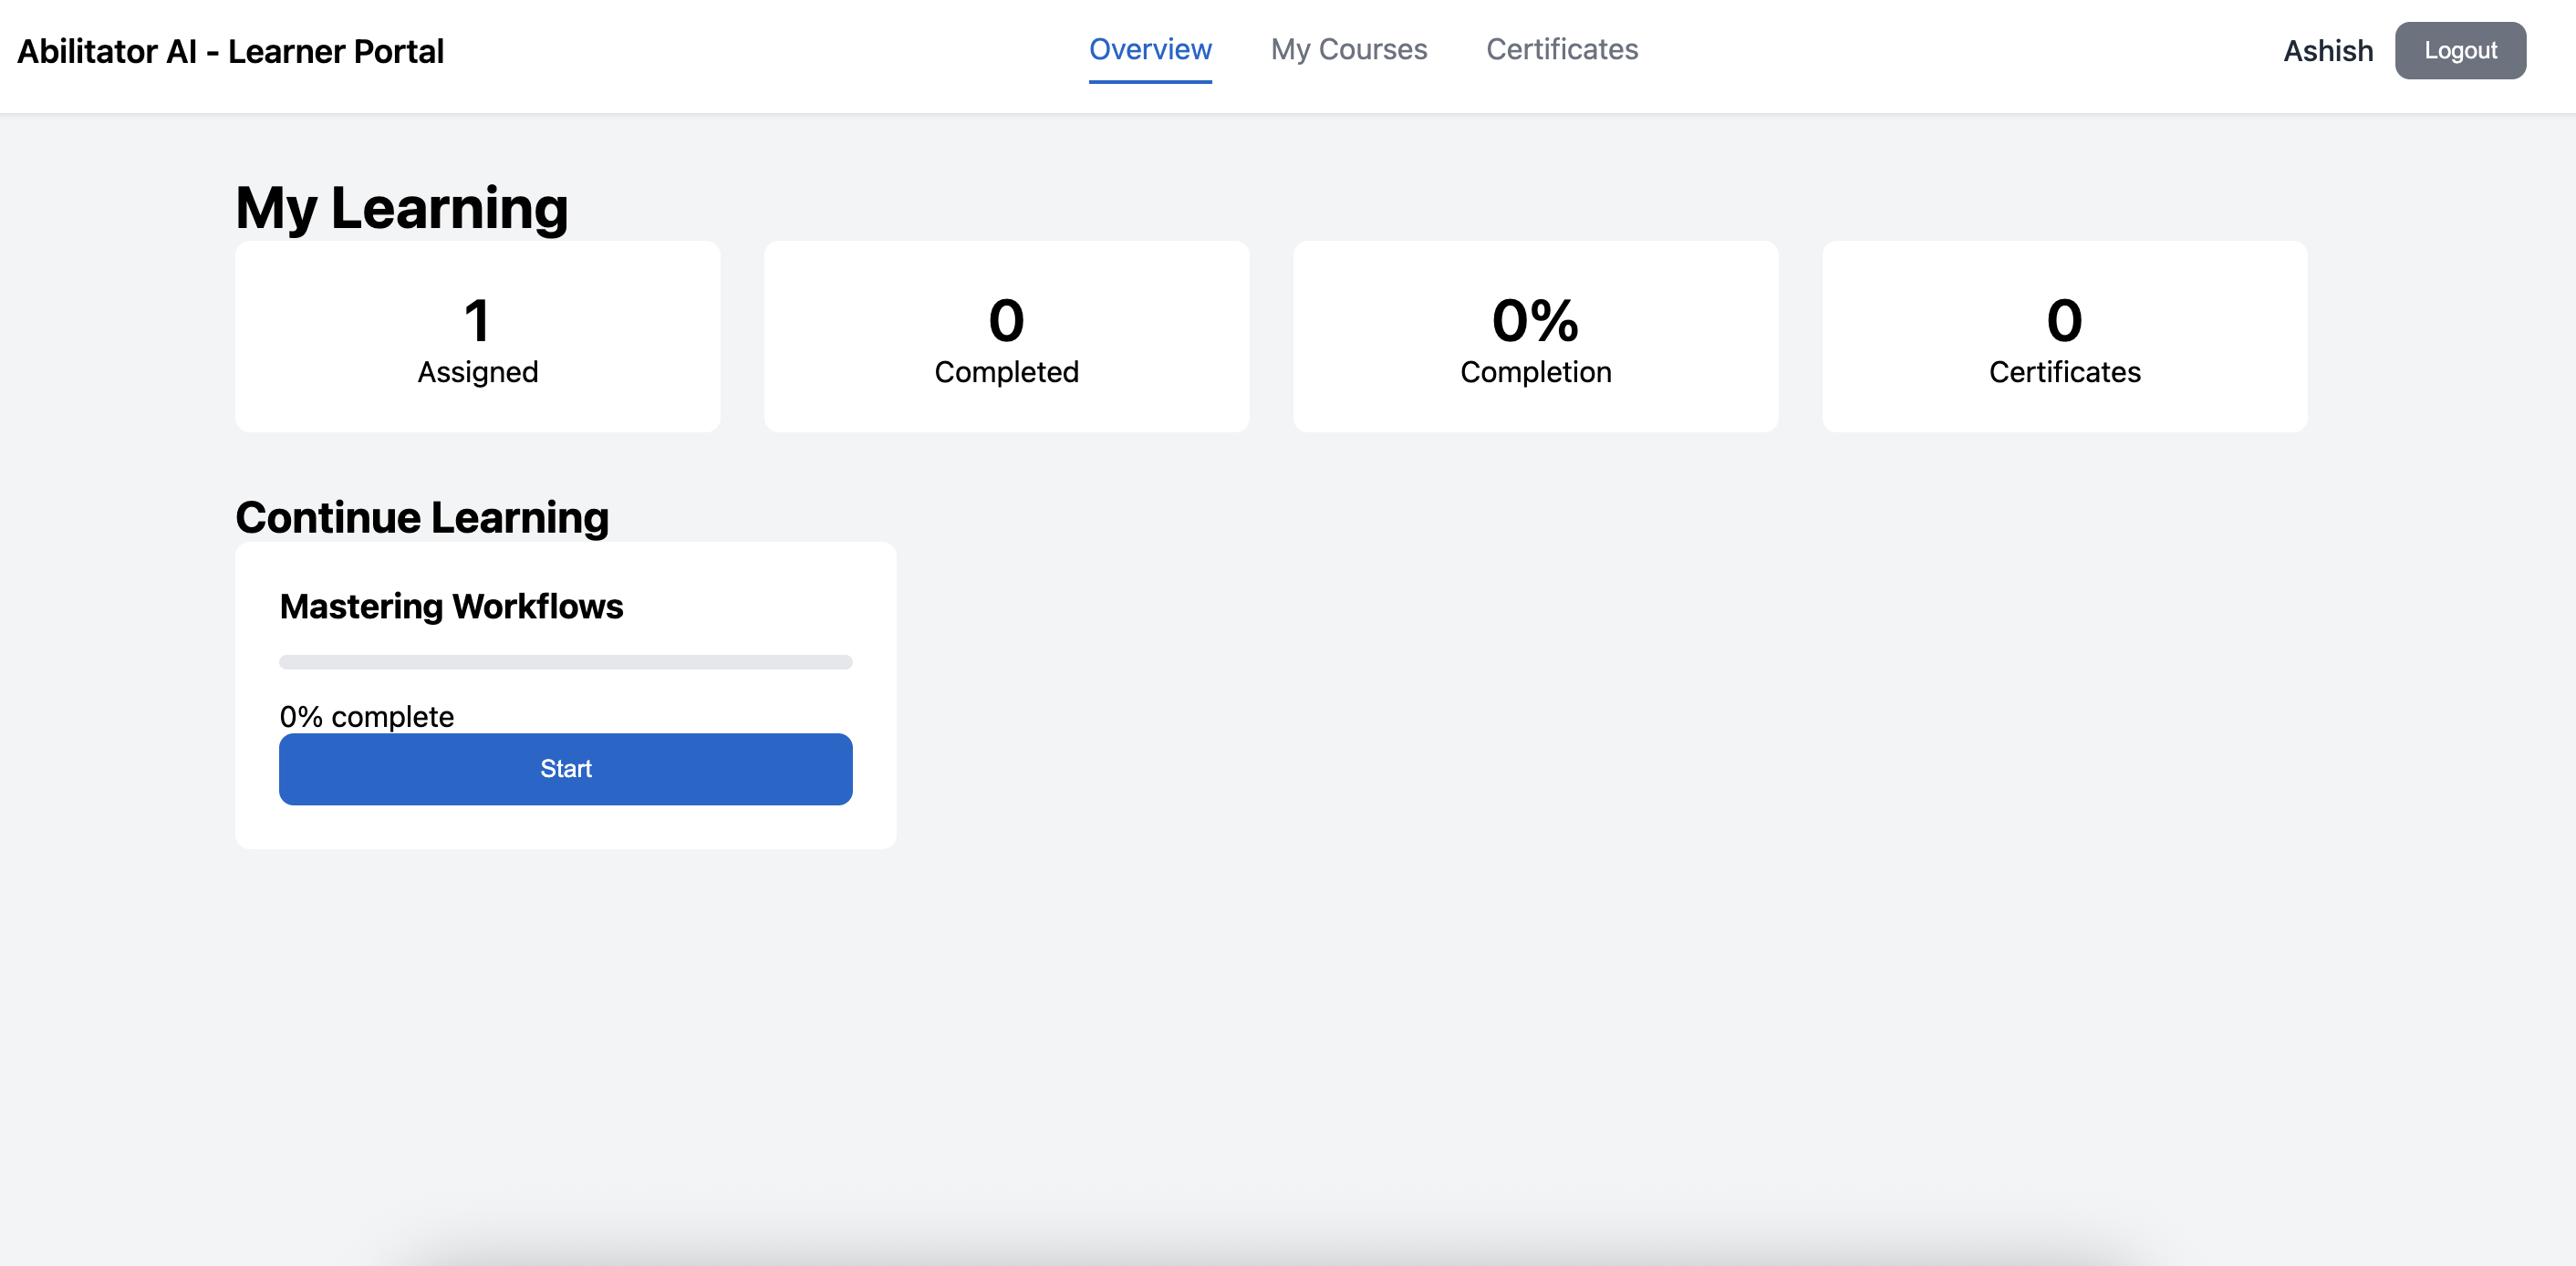Click the My Learning heading
The width and height of the screenshot is (2576, 1266).
tap(401, 207)
